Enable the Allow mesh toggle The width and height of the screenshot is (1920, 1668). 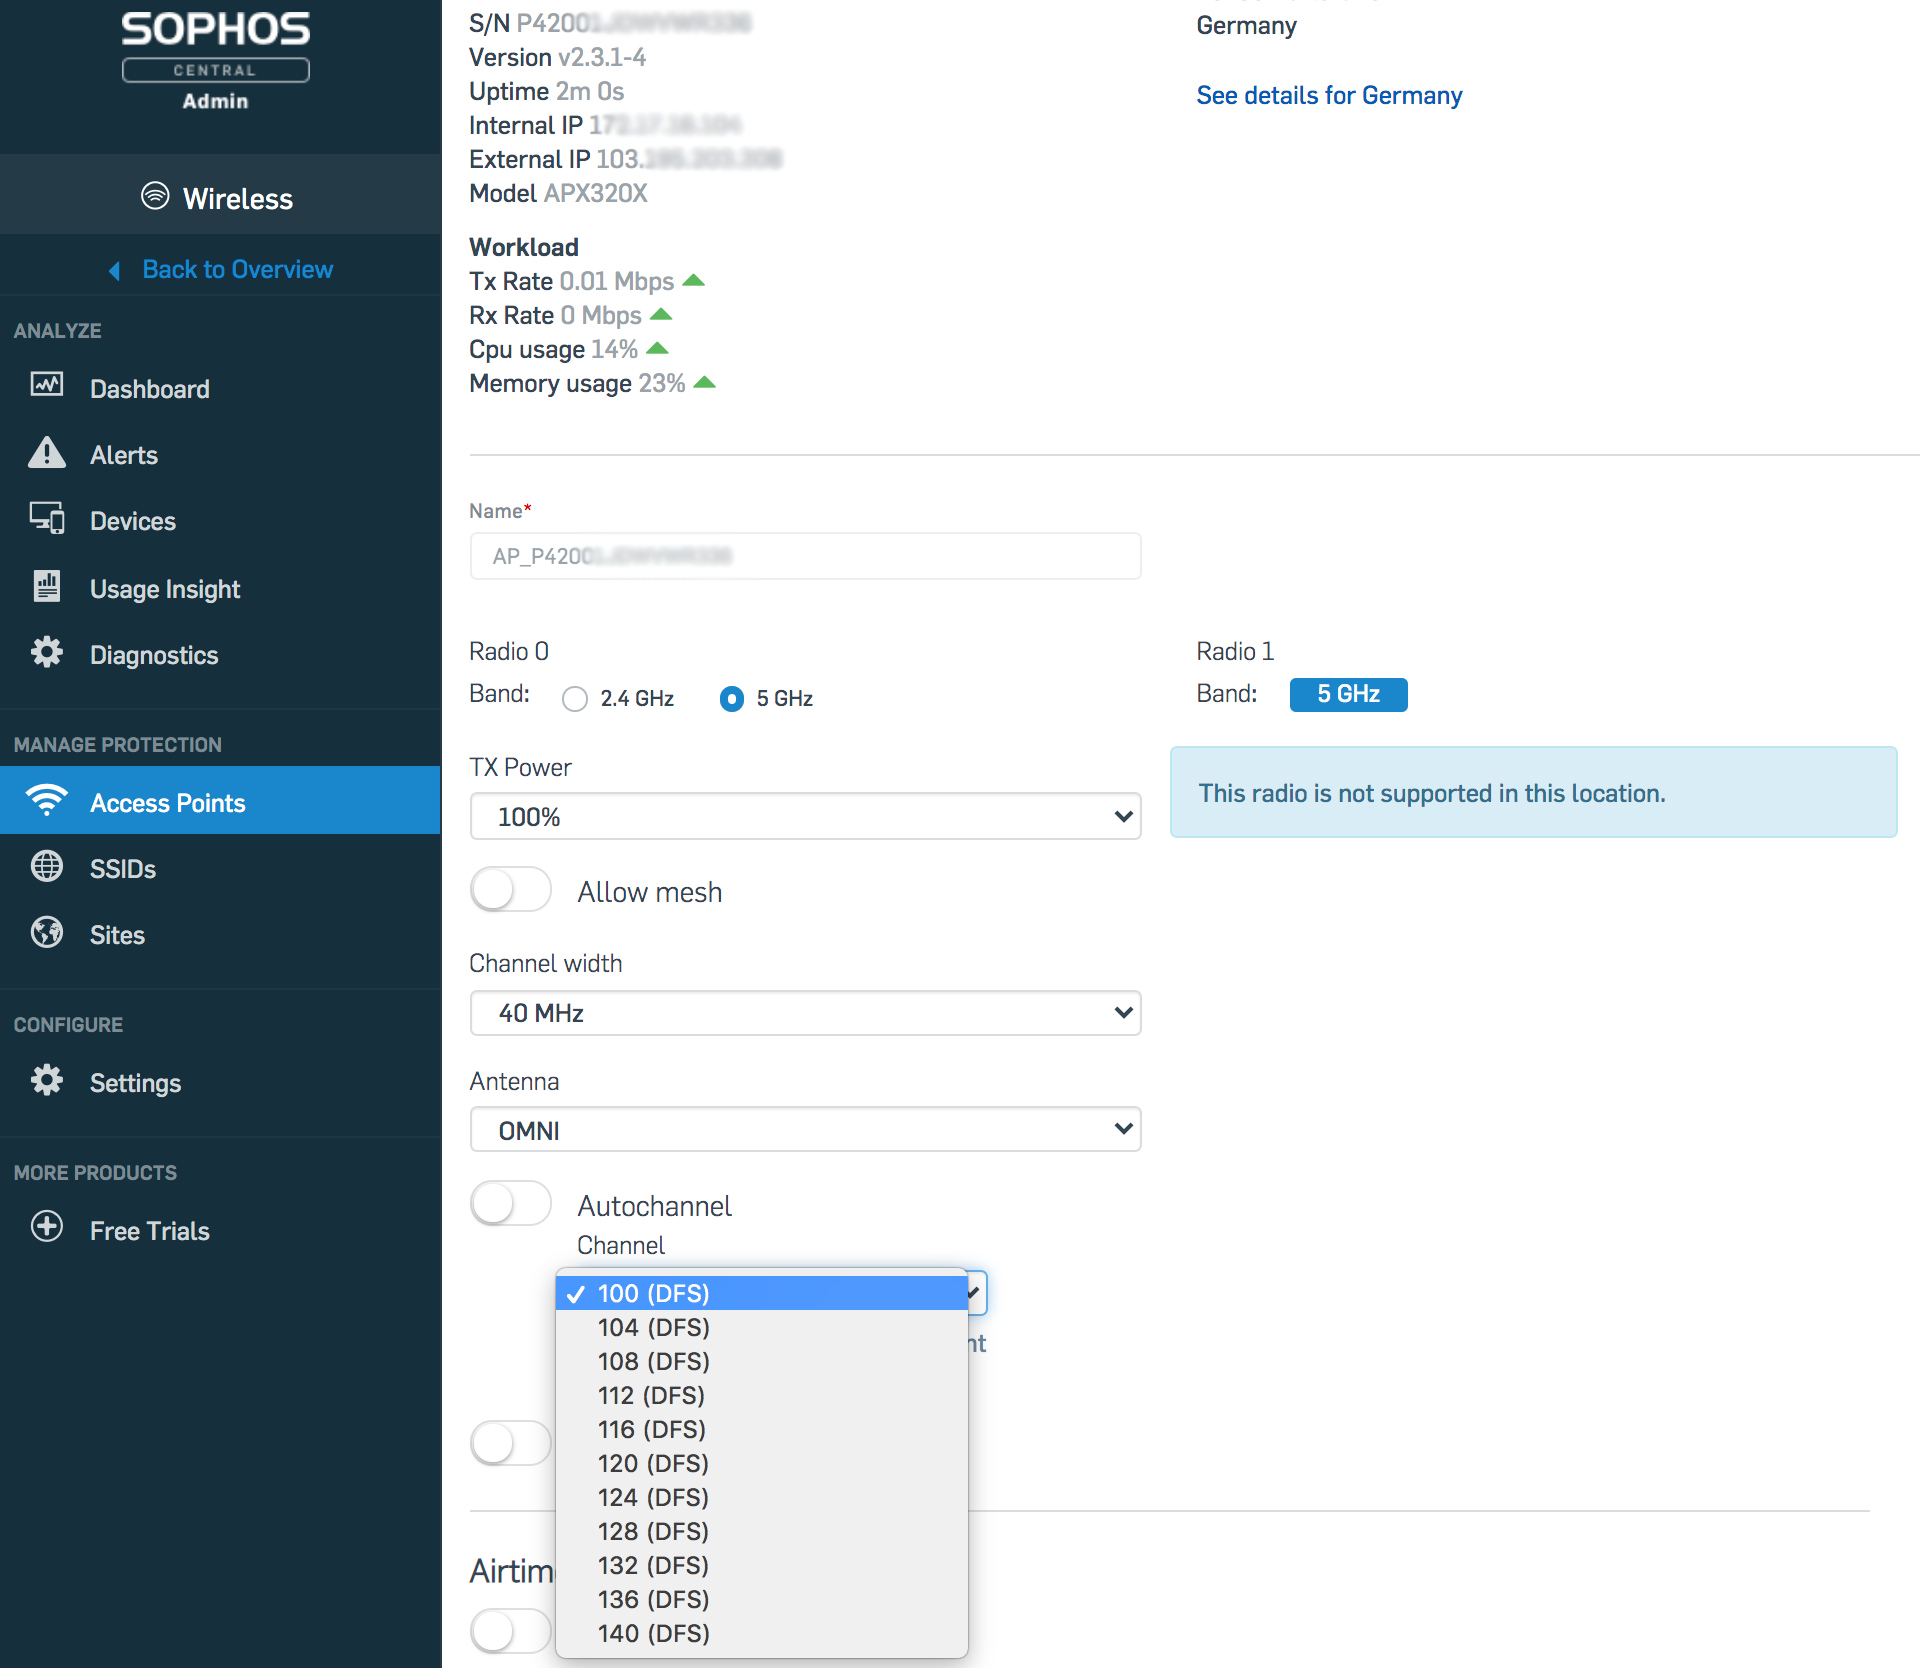click(x=511, y=890)
